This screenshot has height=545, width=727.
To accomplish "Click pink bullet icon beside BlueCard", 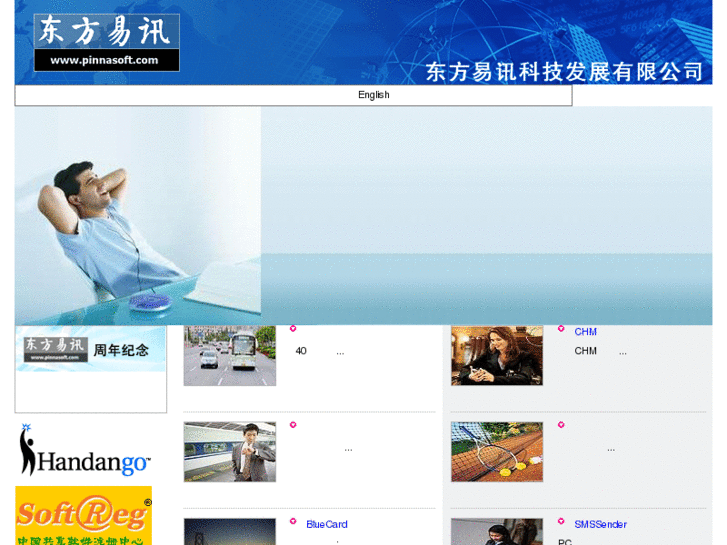I will (293, 521).
